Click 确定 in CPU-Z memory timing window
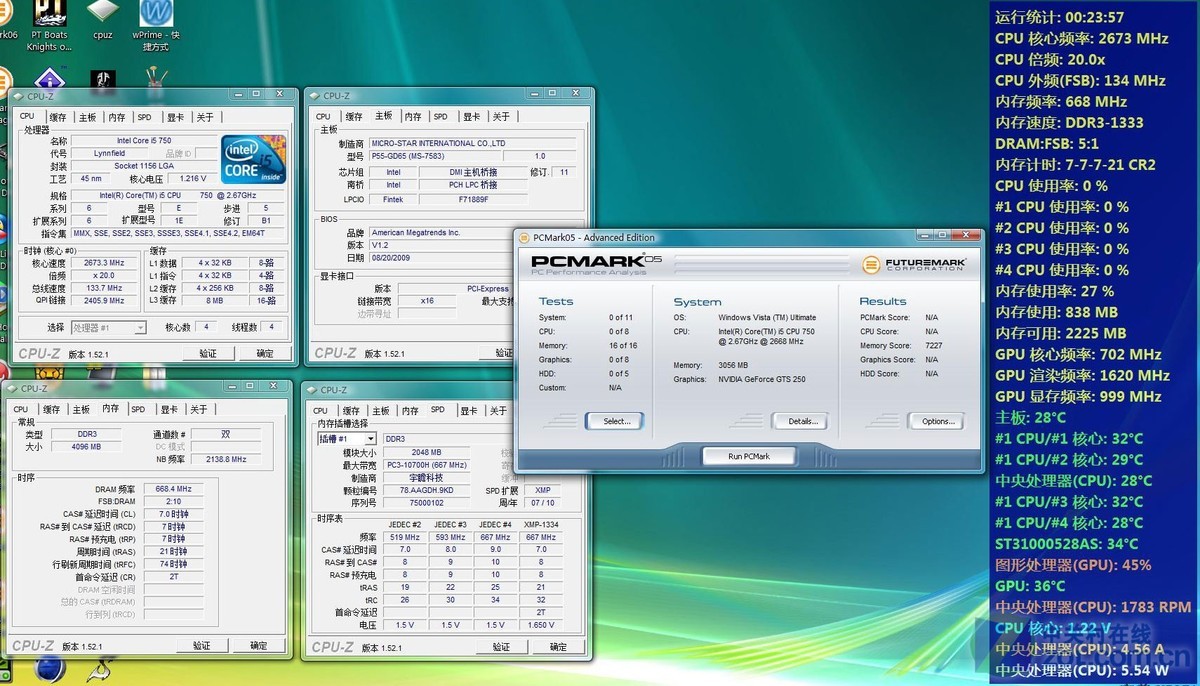The image size is (1200, 686). tap(259, 645)
